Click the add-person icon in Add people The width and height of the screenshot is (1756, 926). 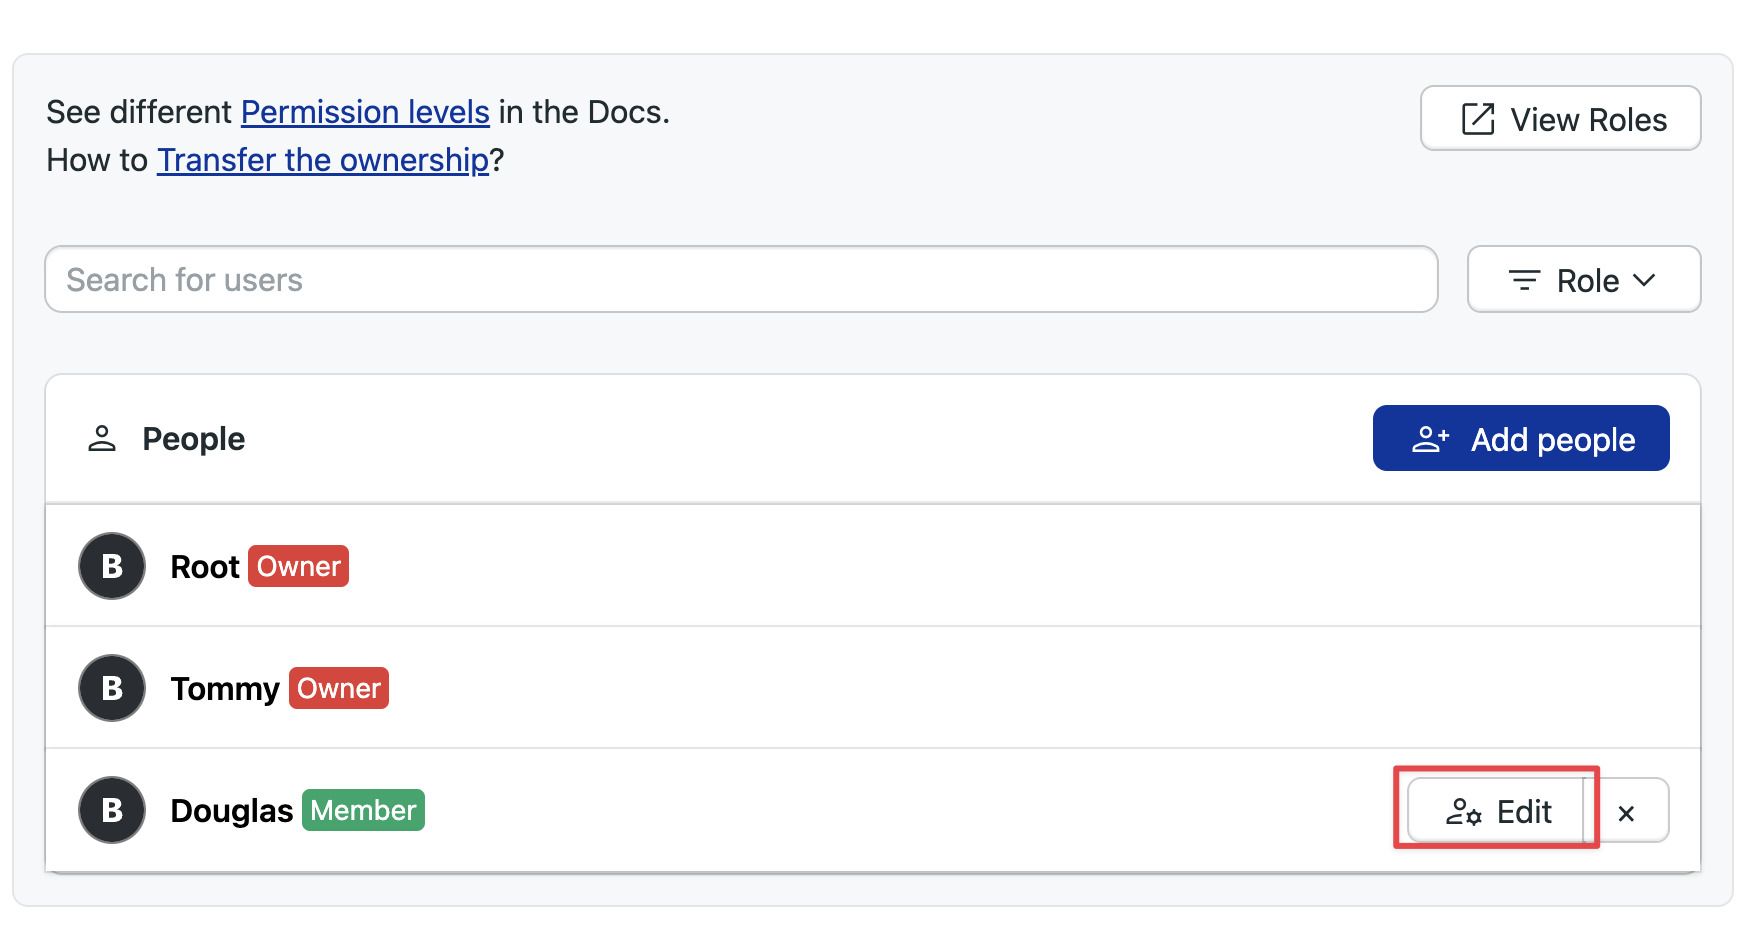pos(1430,439)
